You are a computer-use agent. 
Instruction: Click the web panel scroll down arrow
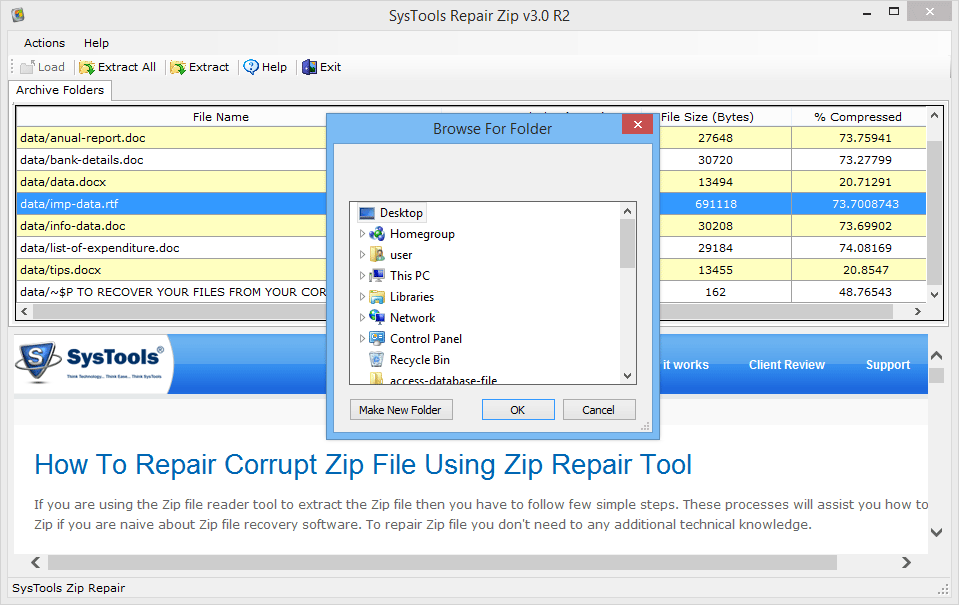point(936,532)
